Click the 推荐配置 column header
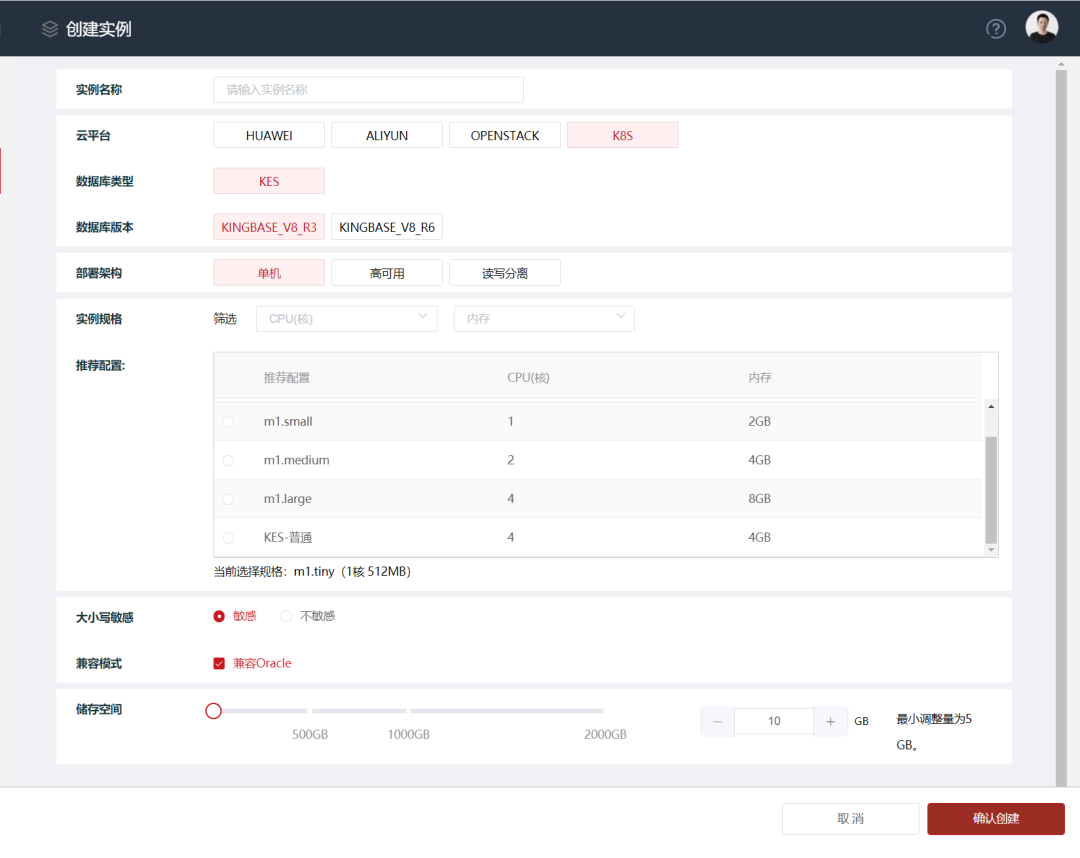This screenshot has height=858, width=1080. (287, 377)
